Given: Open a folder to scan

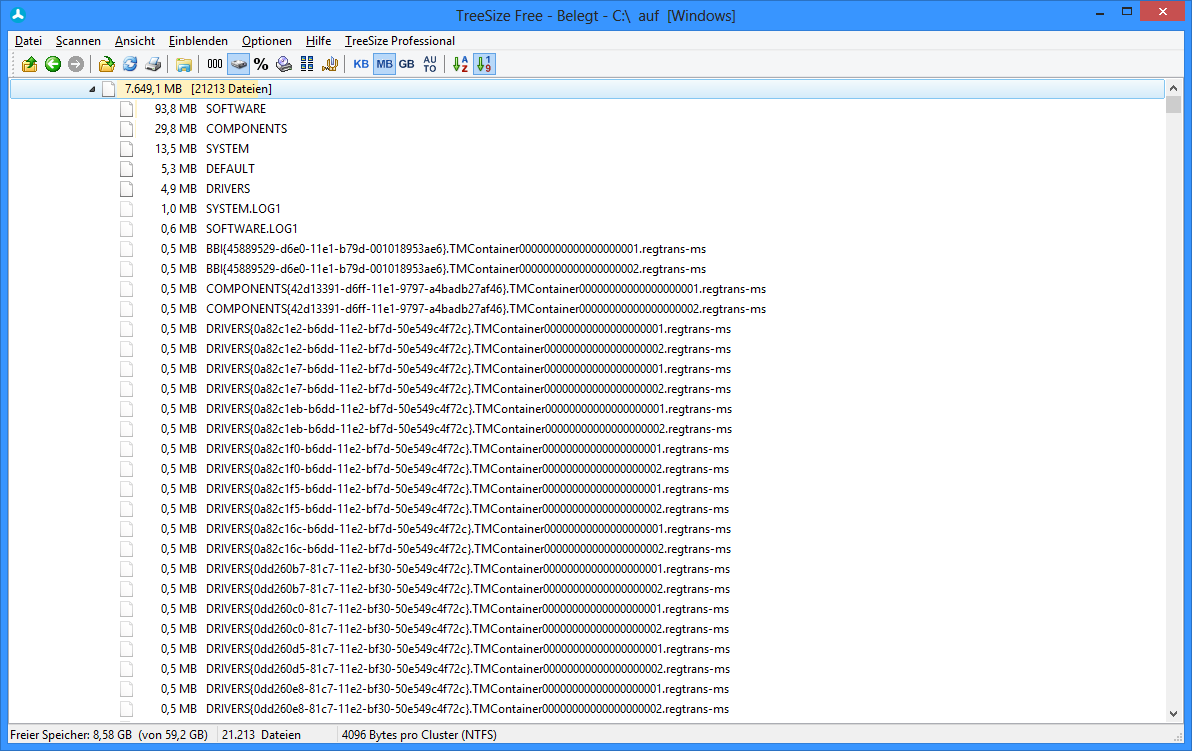Looking at the screenshot, I should pos(107,65).
